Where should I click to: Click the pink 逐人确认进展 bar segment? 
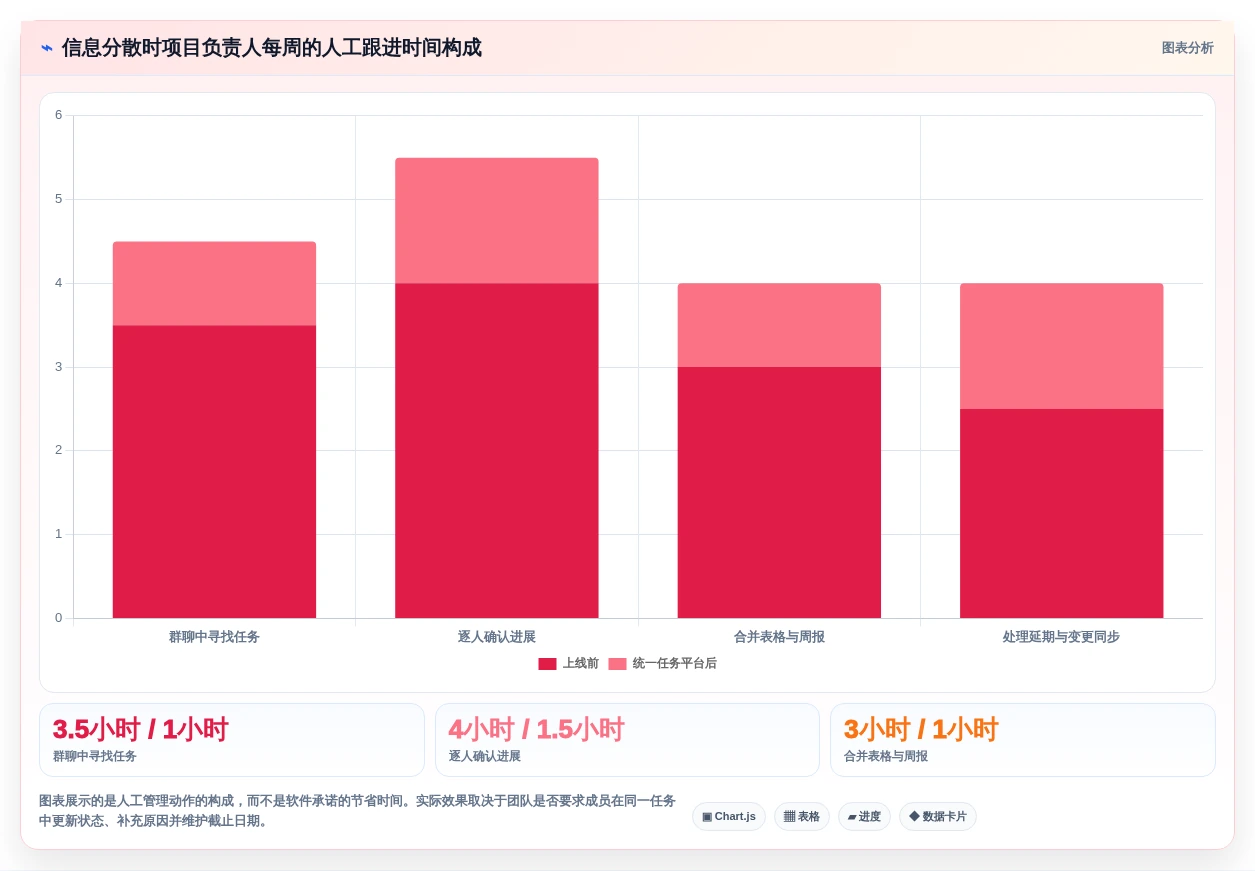point(497,221)
